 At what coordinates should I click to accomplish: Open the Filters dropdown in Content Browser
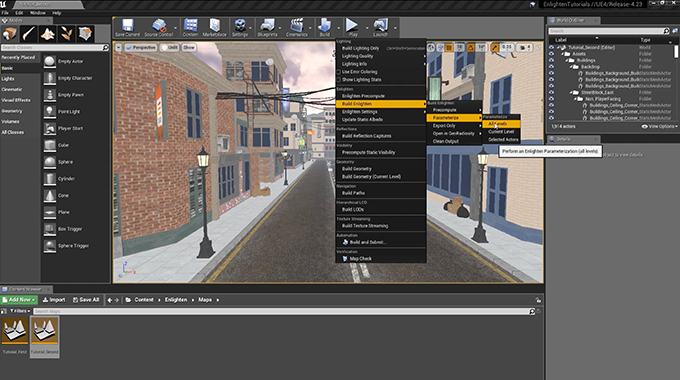click(20, 311)
